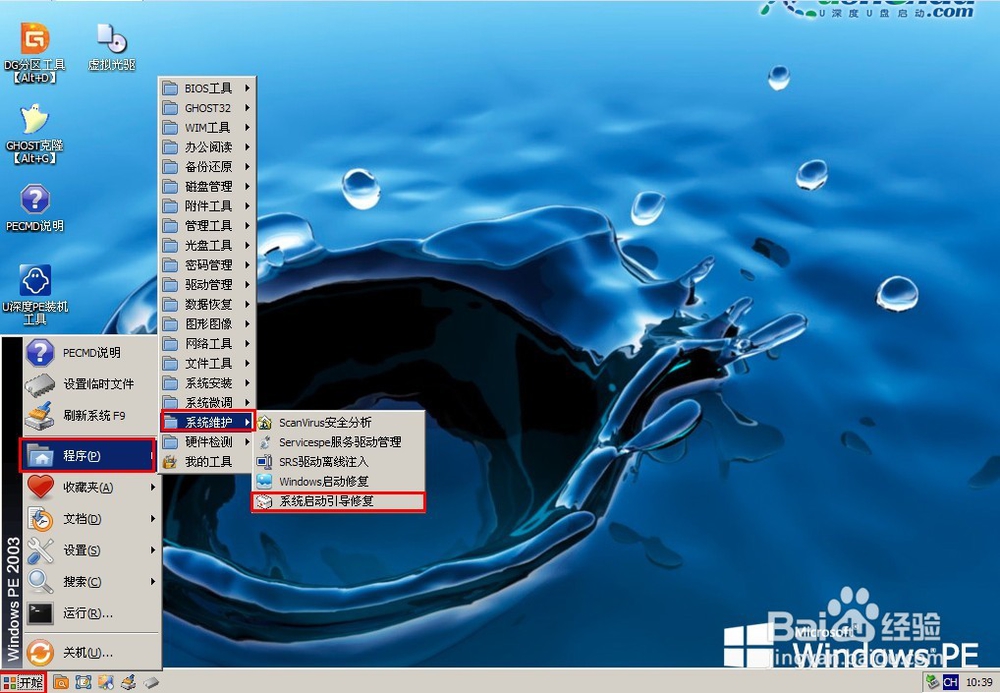Open the 我的工具 folder
1000x693 pixels.
pos(207,462)
